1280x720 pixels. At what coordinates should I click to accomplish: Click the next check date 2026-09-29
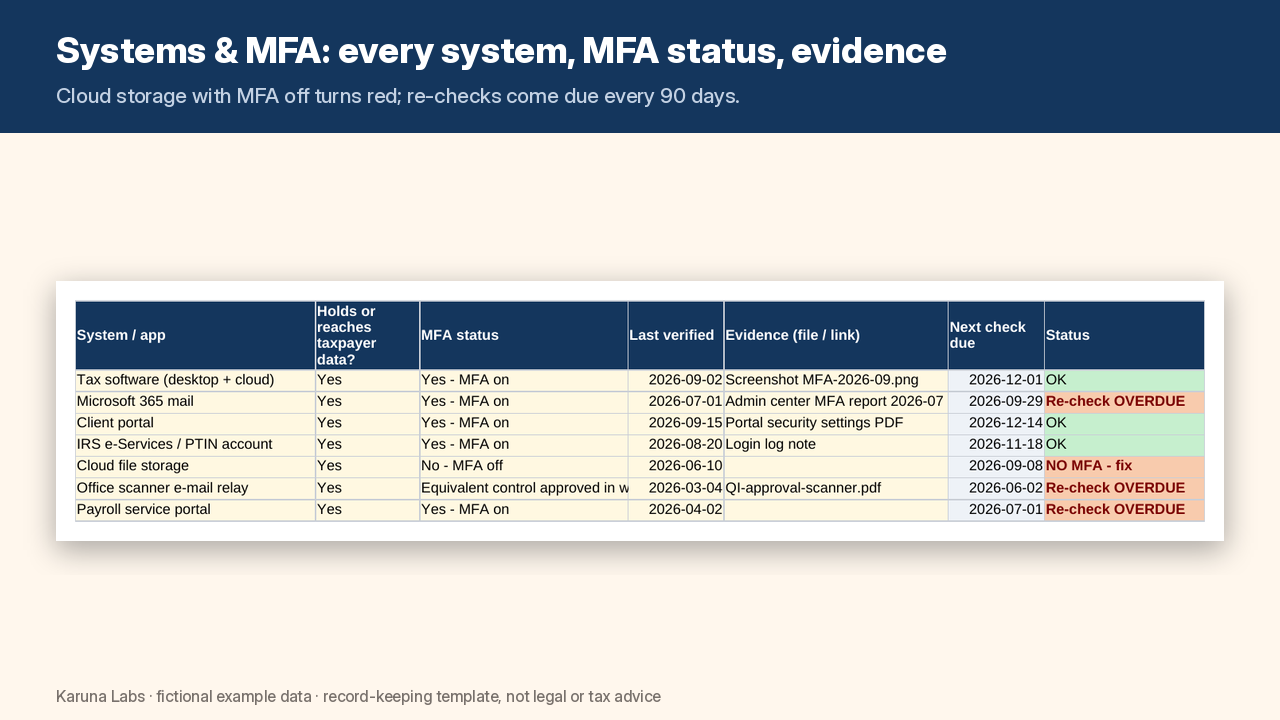pos(996,402)
